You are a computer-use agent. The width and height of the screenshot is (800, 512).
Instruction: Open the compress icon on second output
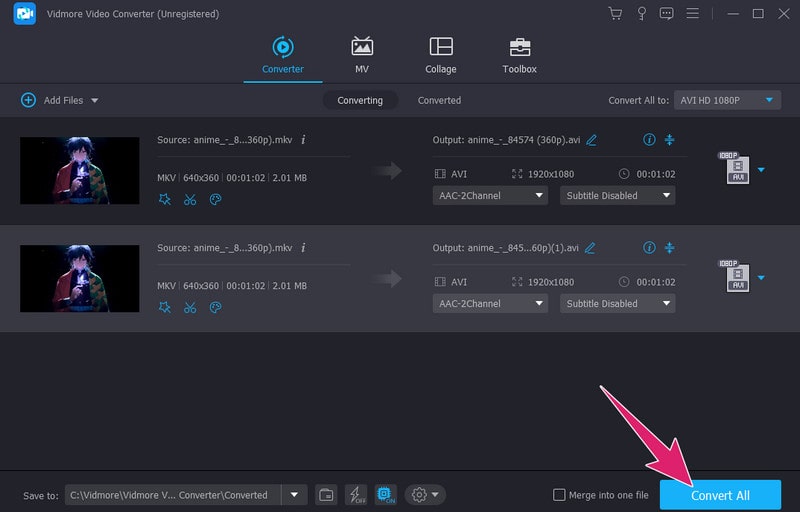point(670,248)
